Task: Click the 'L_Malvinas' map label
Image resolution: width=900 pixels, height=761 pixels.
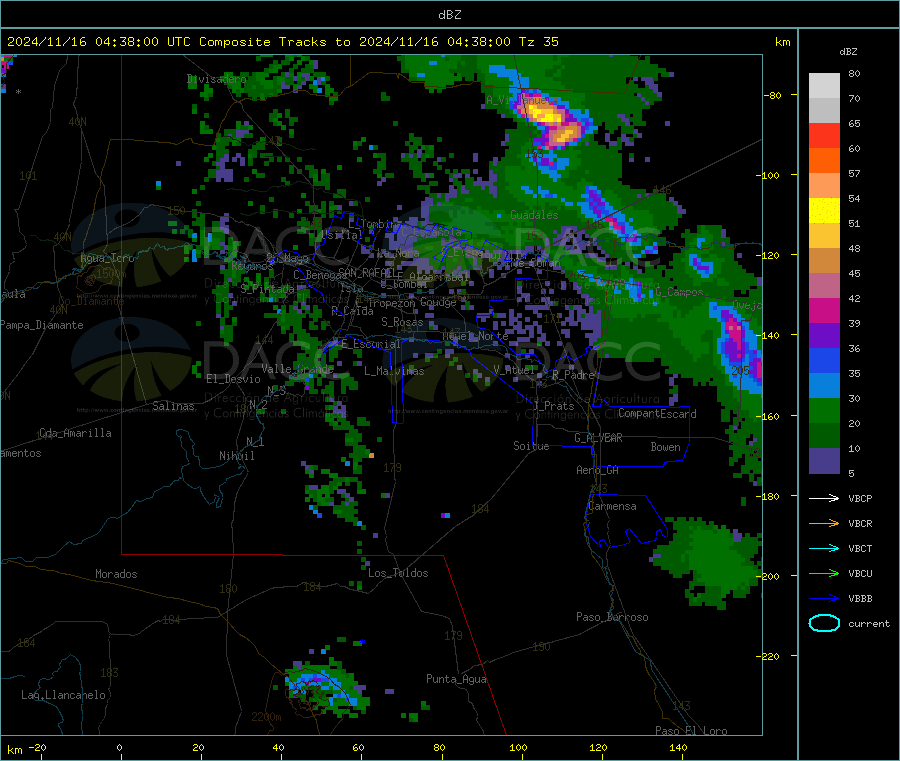Action: 394,371
